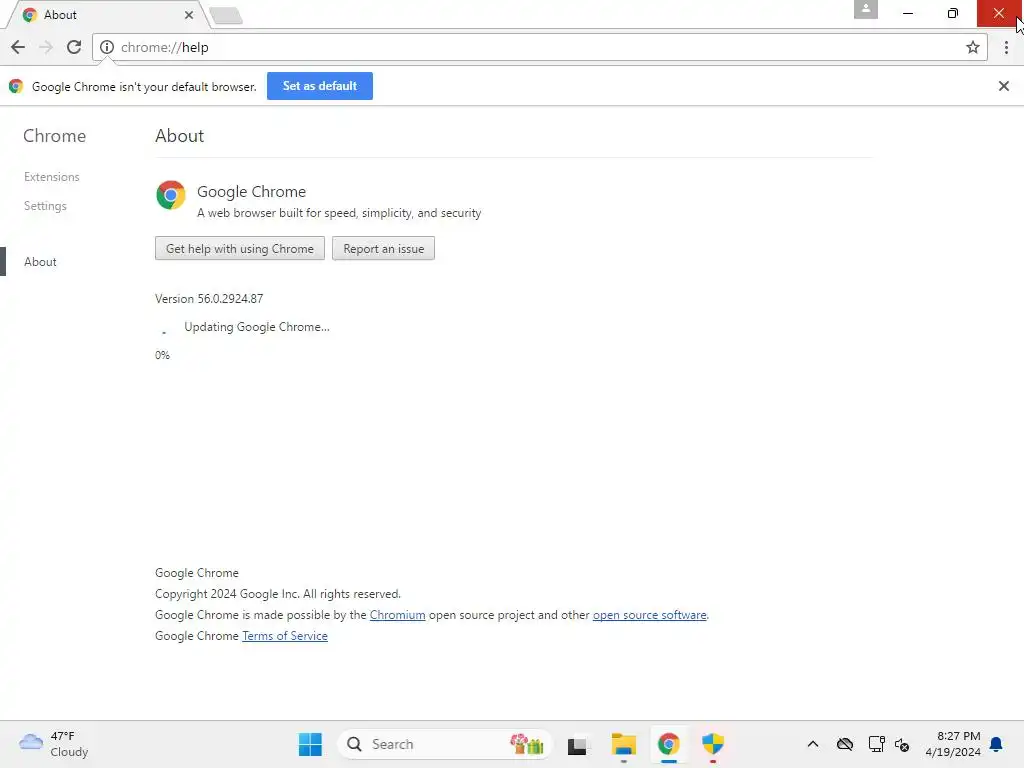Close the About tab
This screenshot has width=1024, height=768.
coord(189,14)
